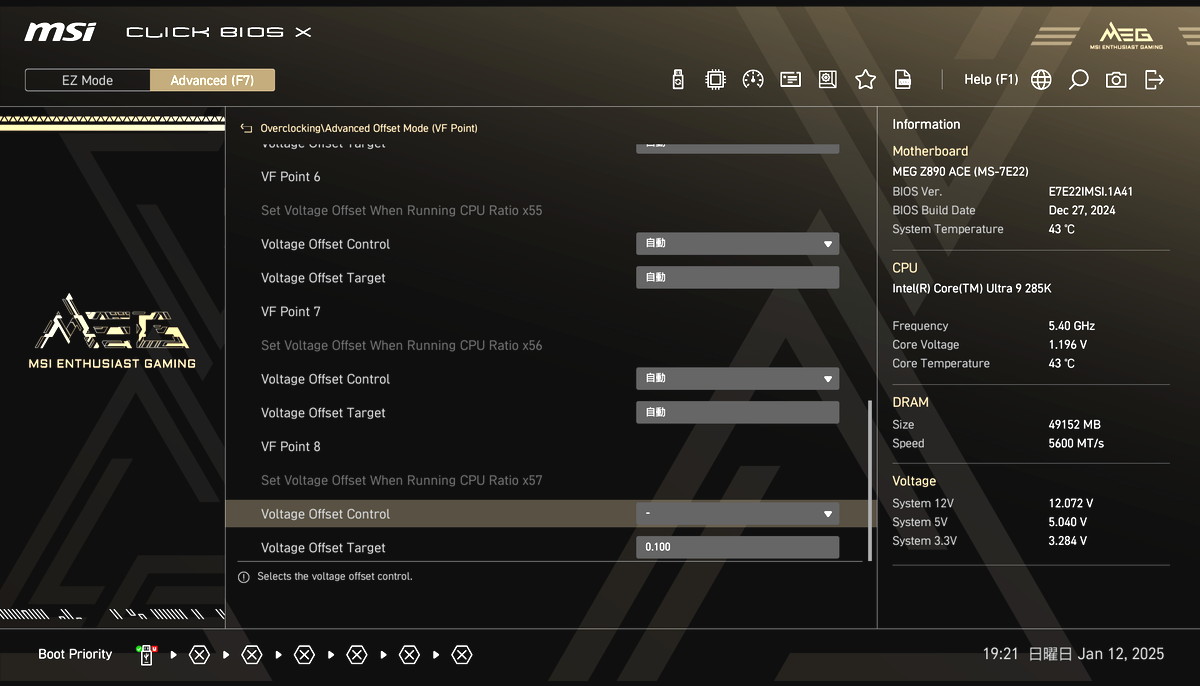This screenshot has width=1200, height=686.
Task: Exit BIOS using the exit door icon
Action: 1154,80
